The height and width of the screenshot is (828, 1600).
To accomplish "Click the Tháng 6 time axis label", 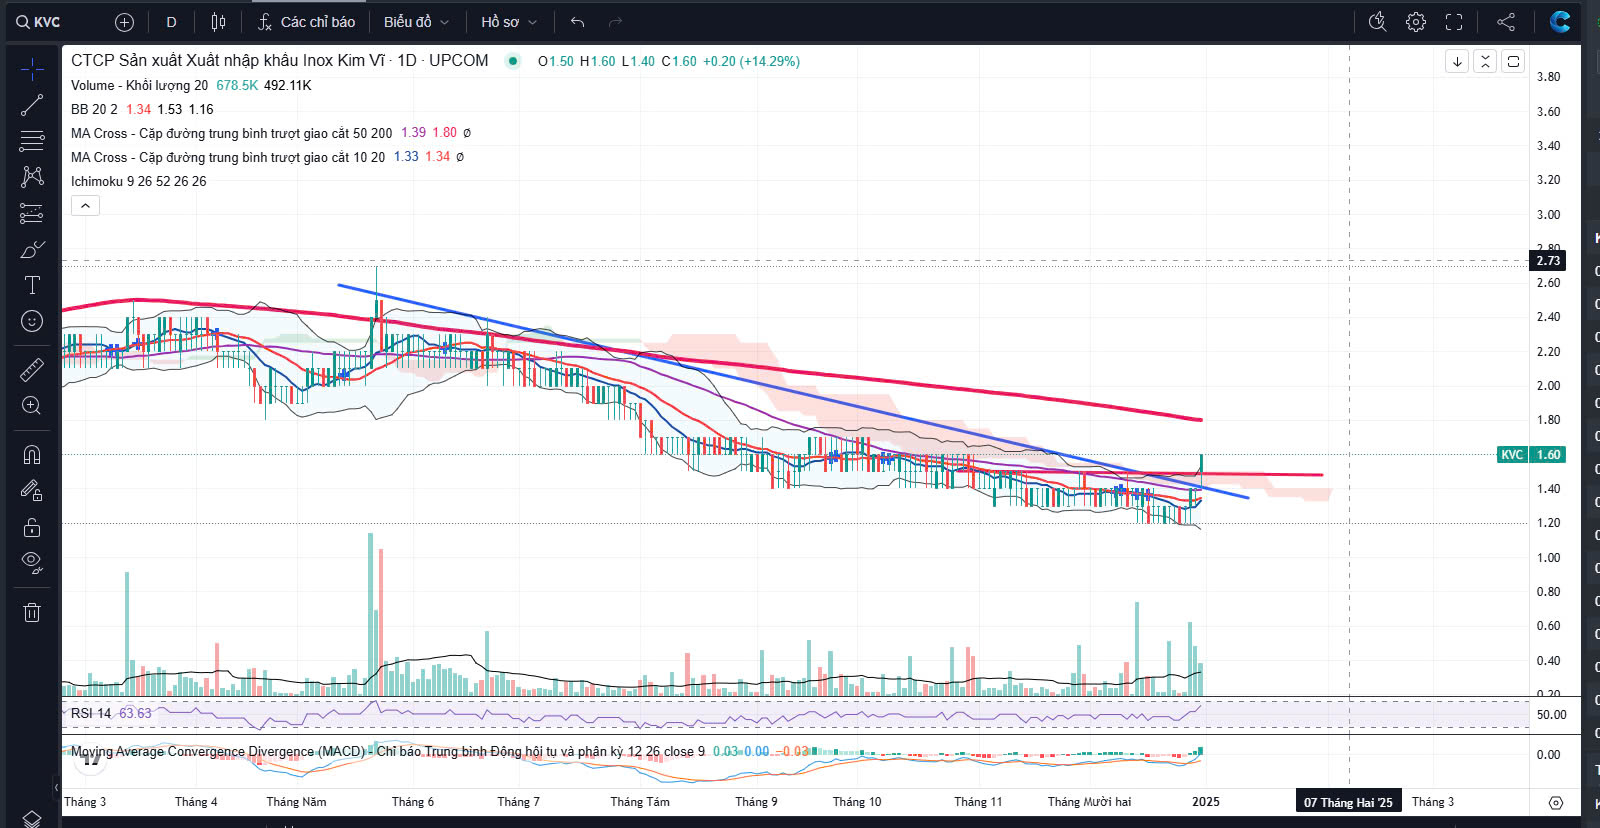I will pos(413,802).
